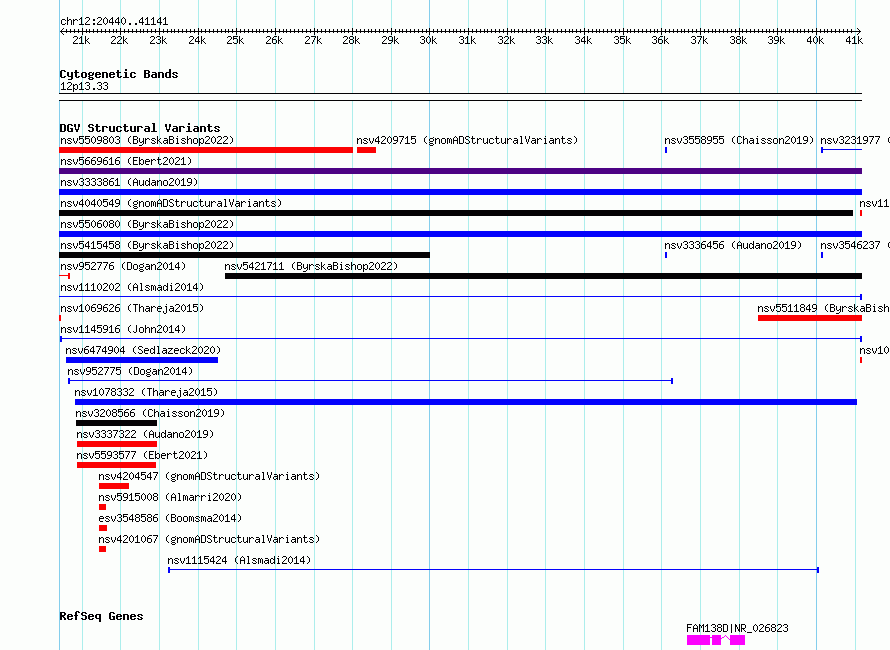
Task: Click the 30k ruler tick label
Action: (x=429, y=40)
